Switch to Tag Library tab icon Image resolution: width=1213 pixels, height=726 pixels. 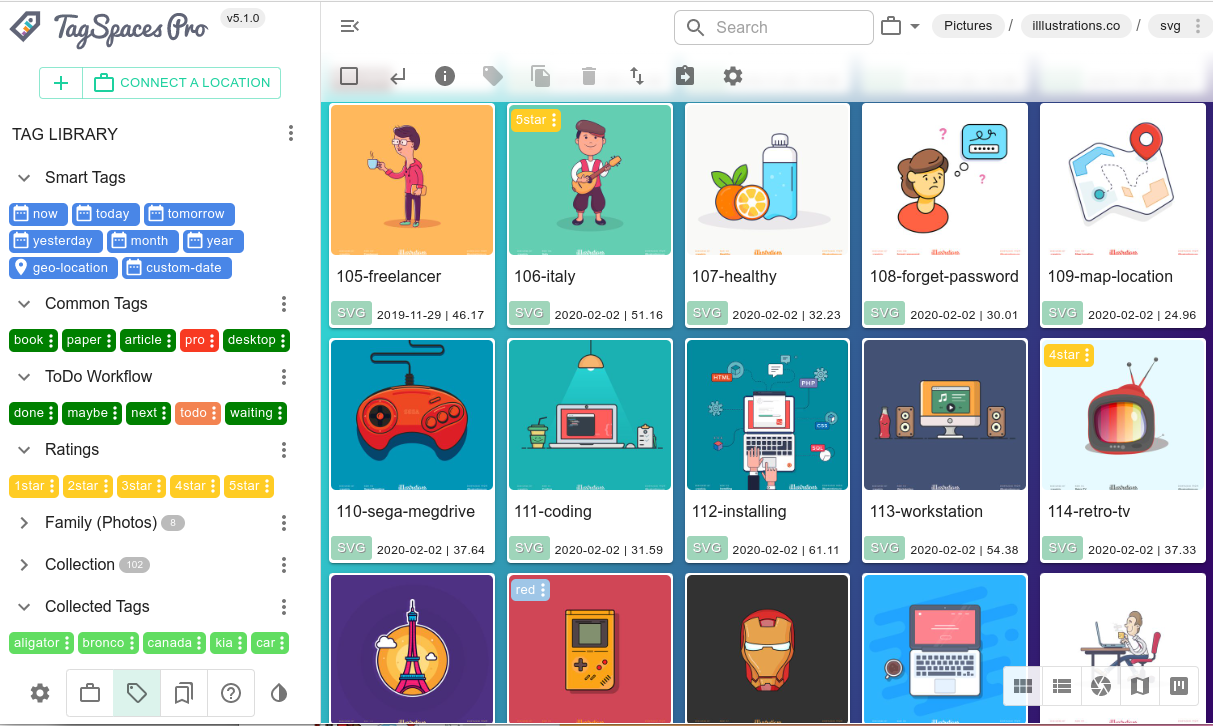(137, 693)
